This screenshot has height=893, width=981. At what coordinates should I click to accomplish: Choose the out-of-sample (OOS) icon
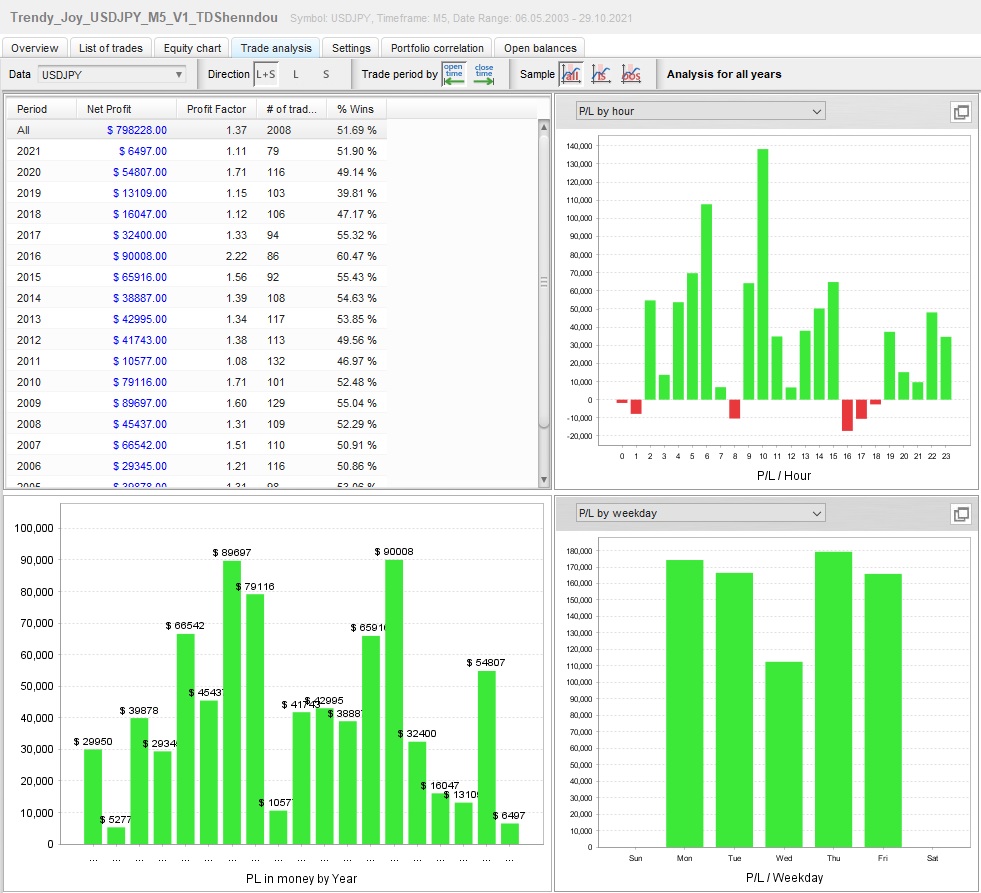click(631, 74)
